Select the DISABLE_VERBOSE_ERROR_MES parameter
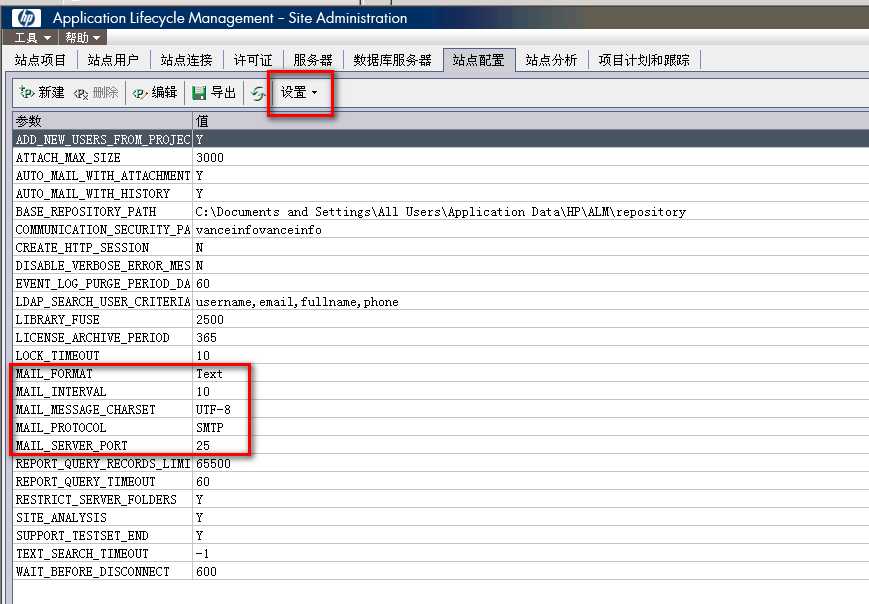Image resolution: width=869 pixels, height=604 pixels. pyautogui.click(x=103, y=265)
